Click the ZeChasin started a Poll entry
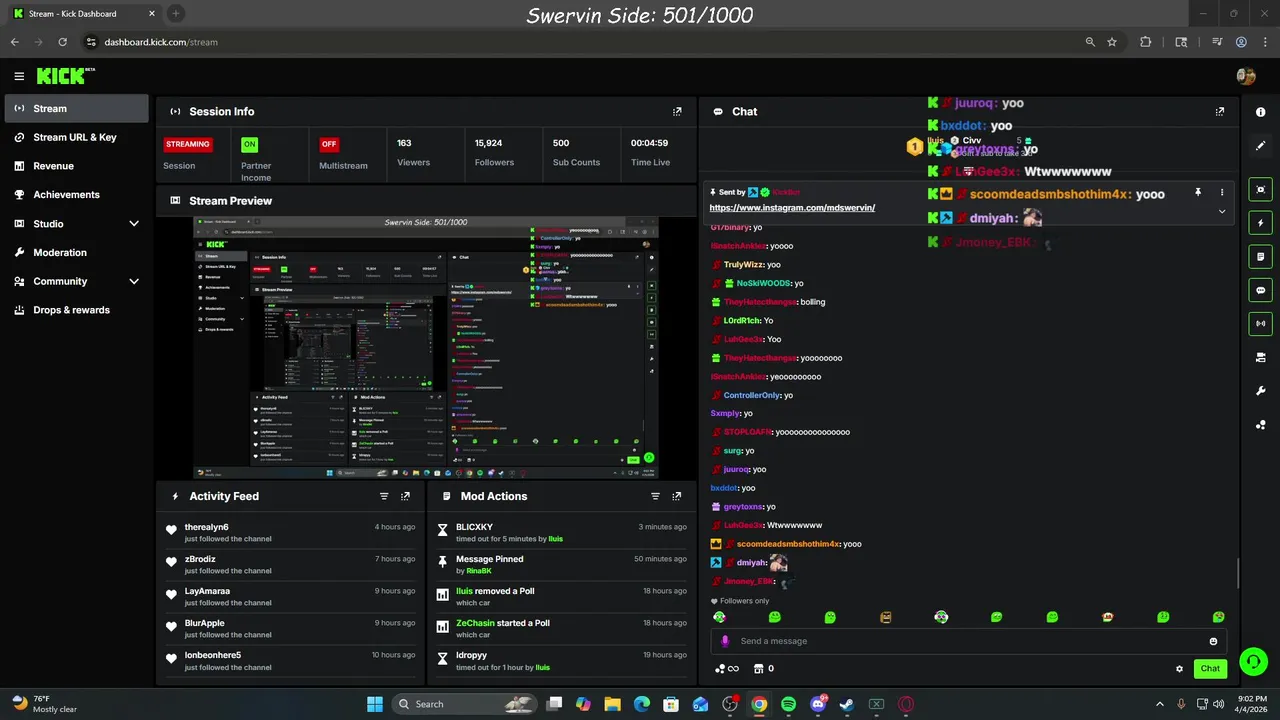Image resolution: width=1280 pixels, height=720 pixels. 562,628
